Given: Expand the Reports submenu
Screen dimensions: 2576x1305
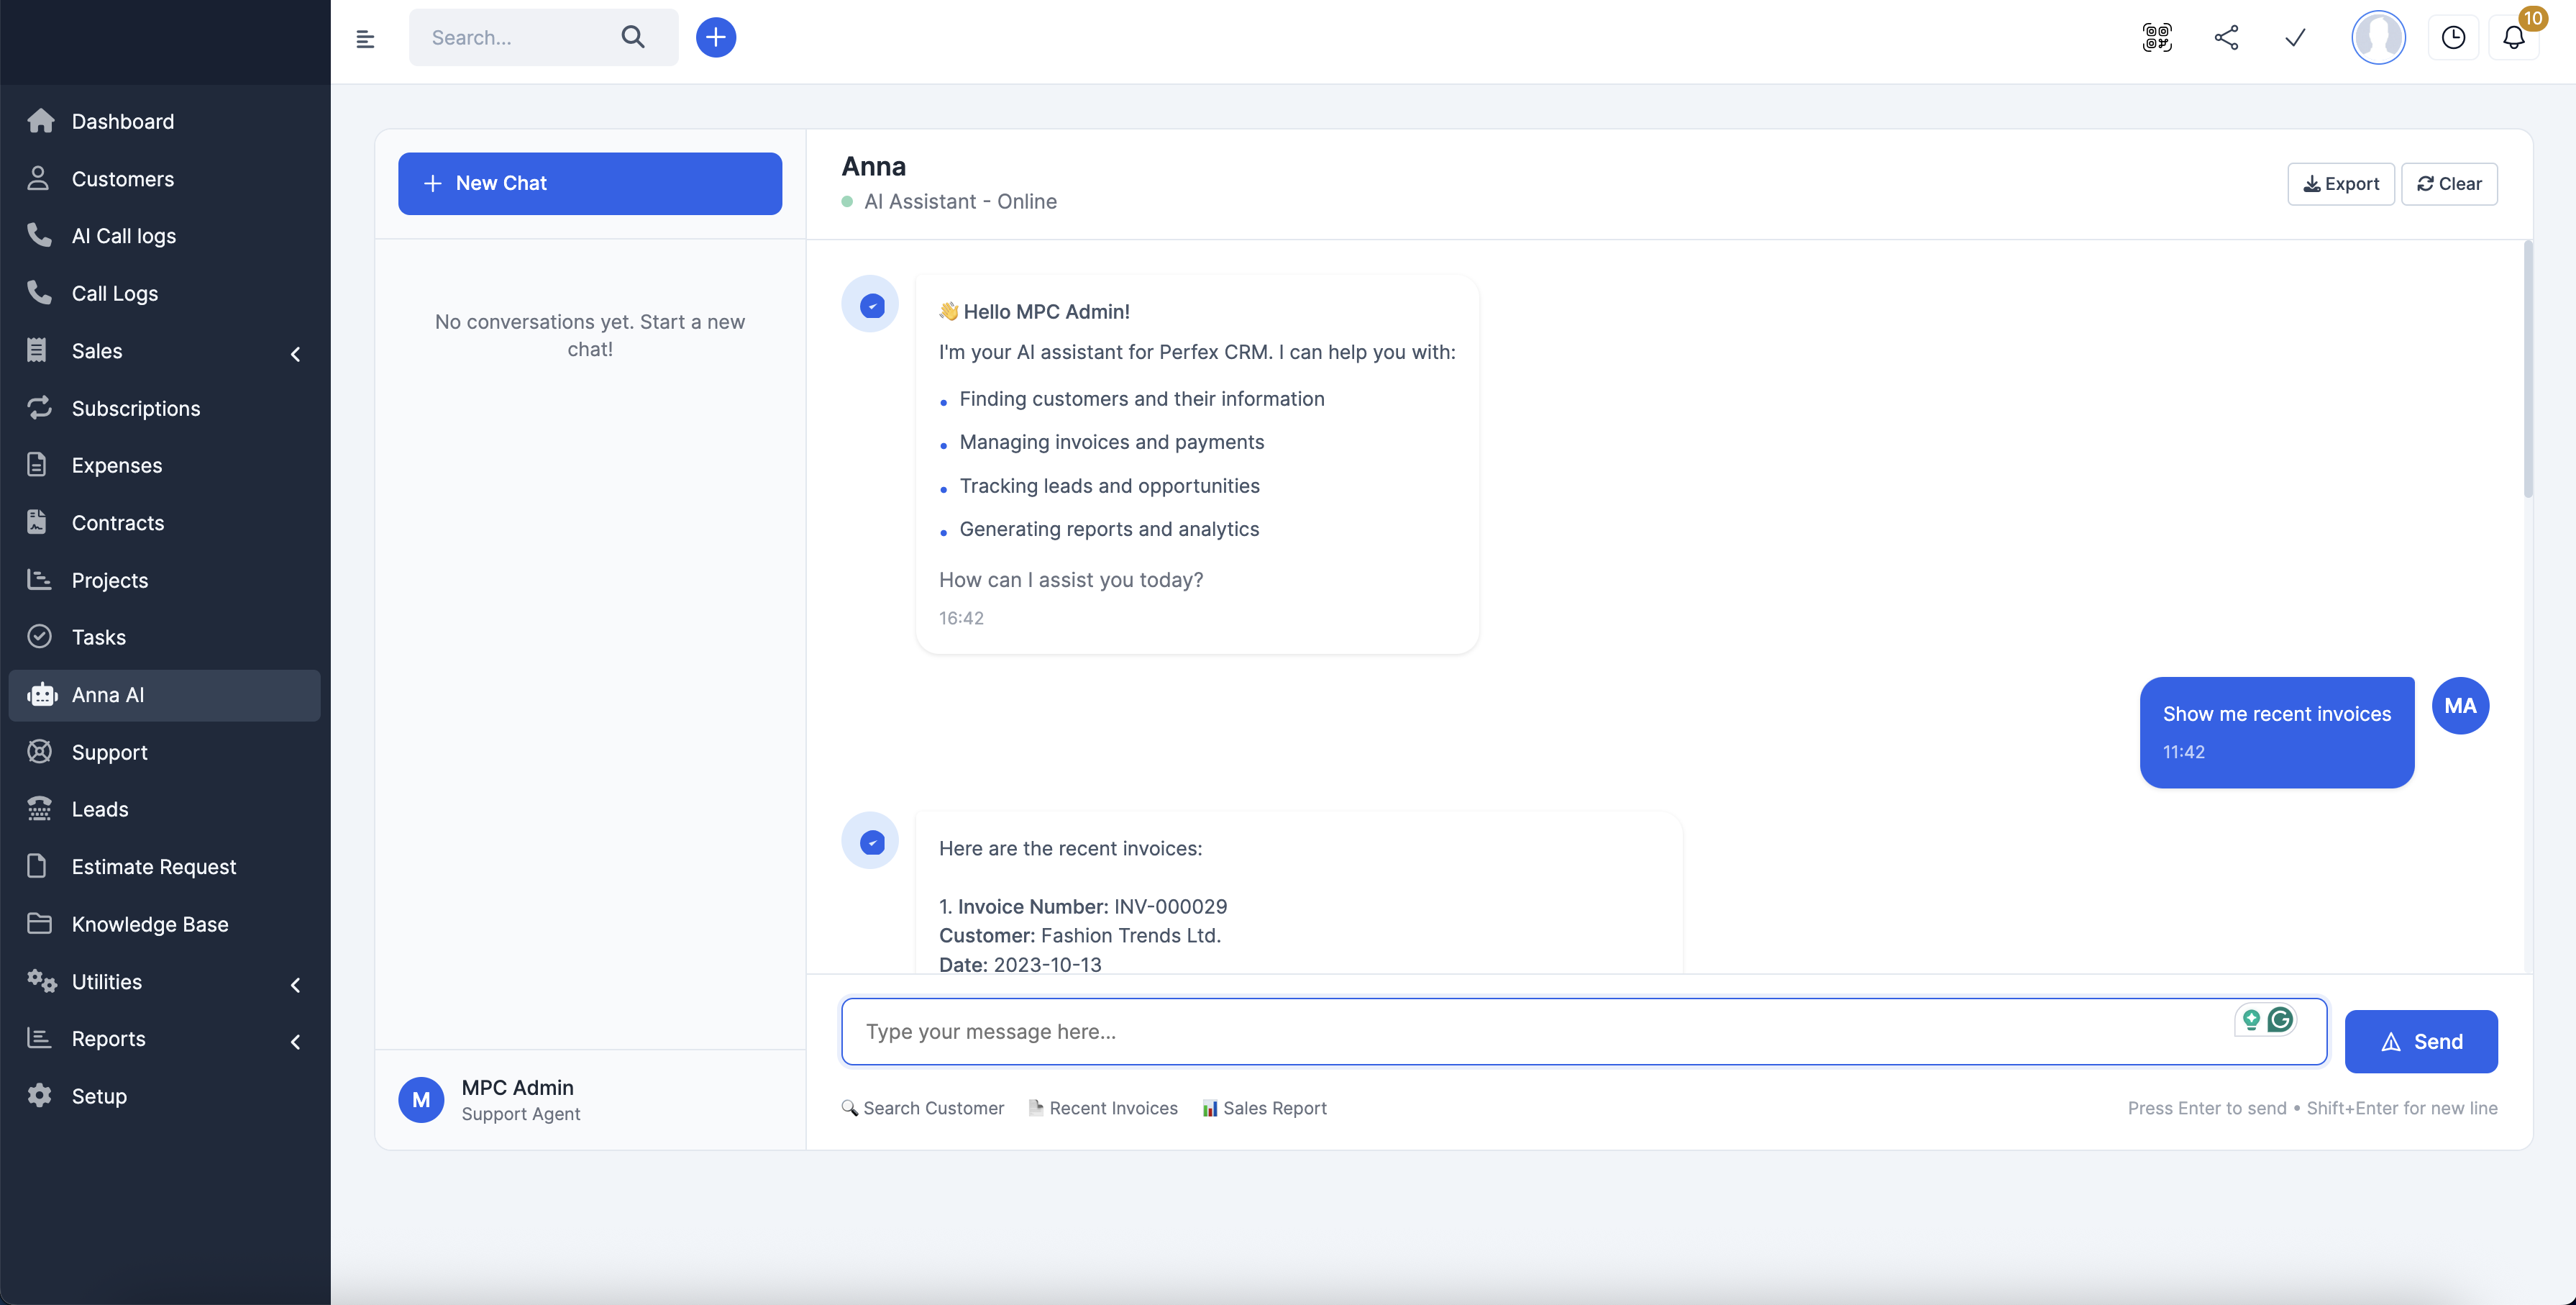Looking at the screenshot, I should click(x=295, y=1042).
